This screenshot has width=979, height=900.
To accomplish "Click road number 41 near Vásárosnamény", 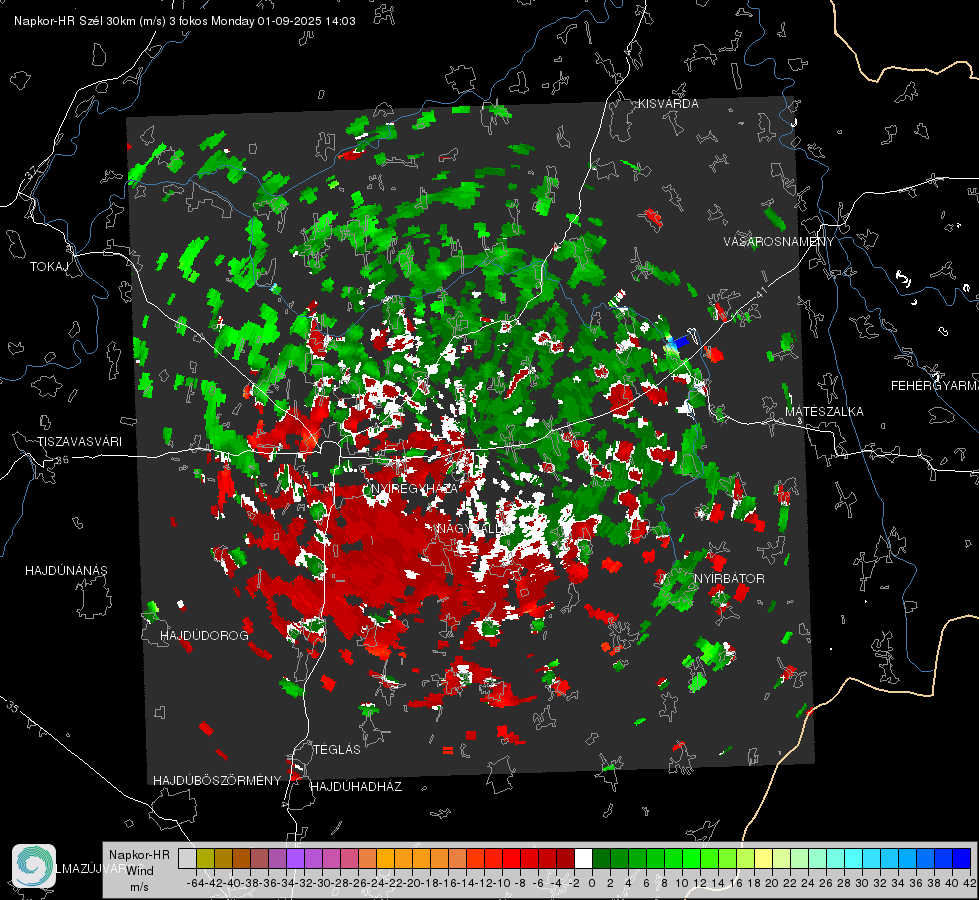I will coord(760,292).
